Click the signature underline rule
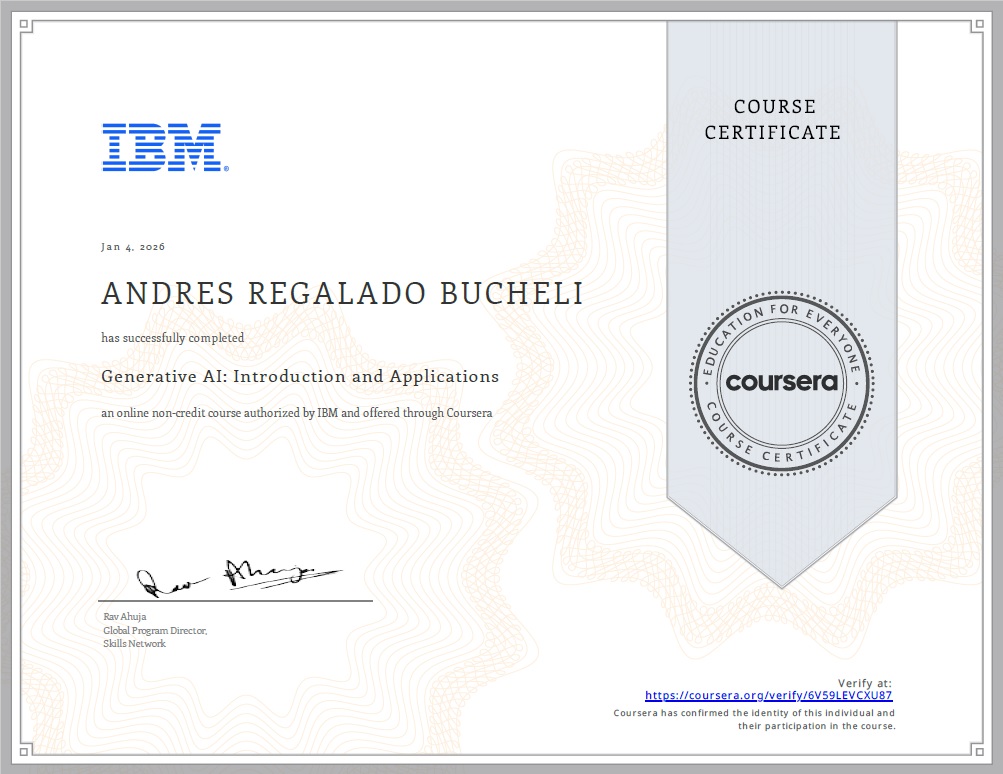This screenshot has width=1003, height=774. (237, 601)
